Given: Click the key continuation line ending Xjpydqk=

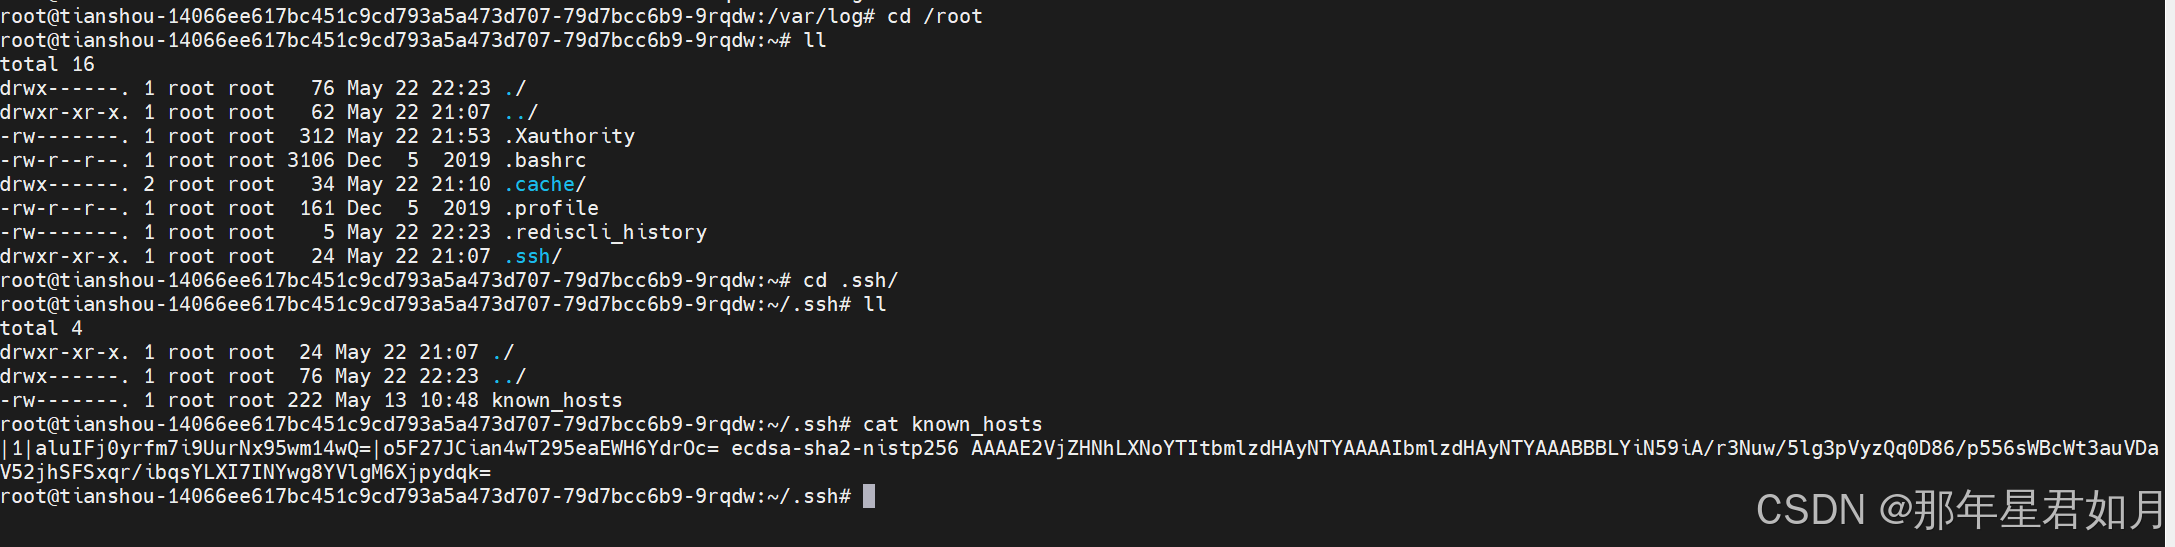Looking at the screenshot, I should point(246,472).
